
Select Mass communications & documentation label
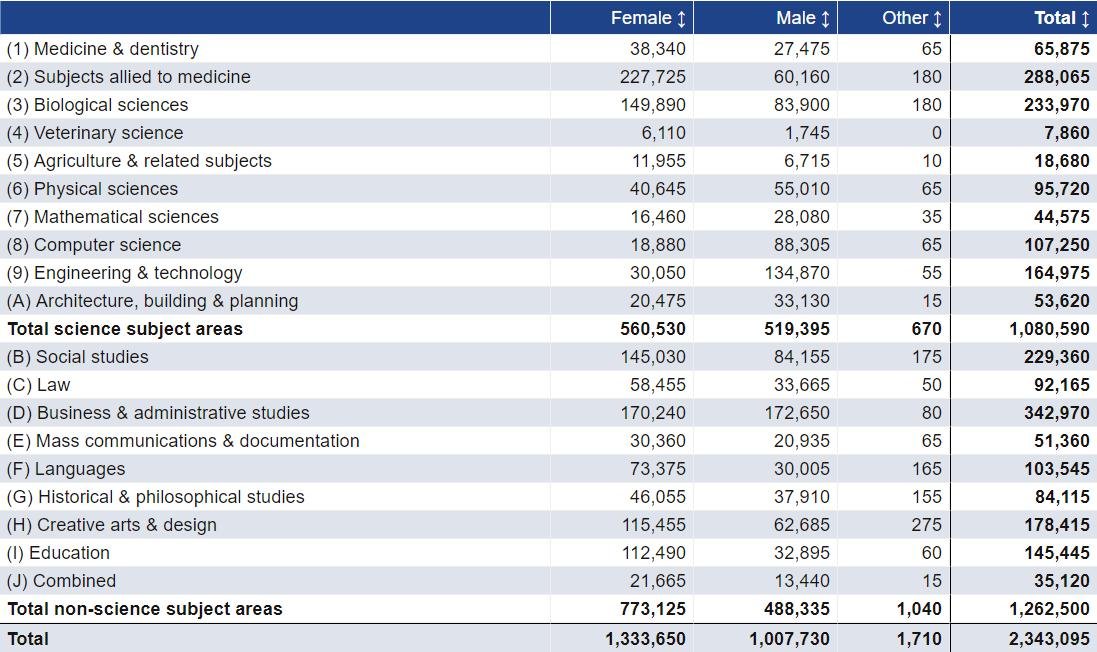pyautogui.click(x=183, y=441)
